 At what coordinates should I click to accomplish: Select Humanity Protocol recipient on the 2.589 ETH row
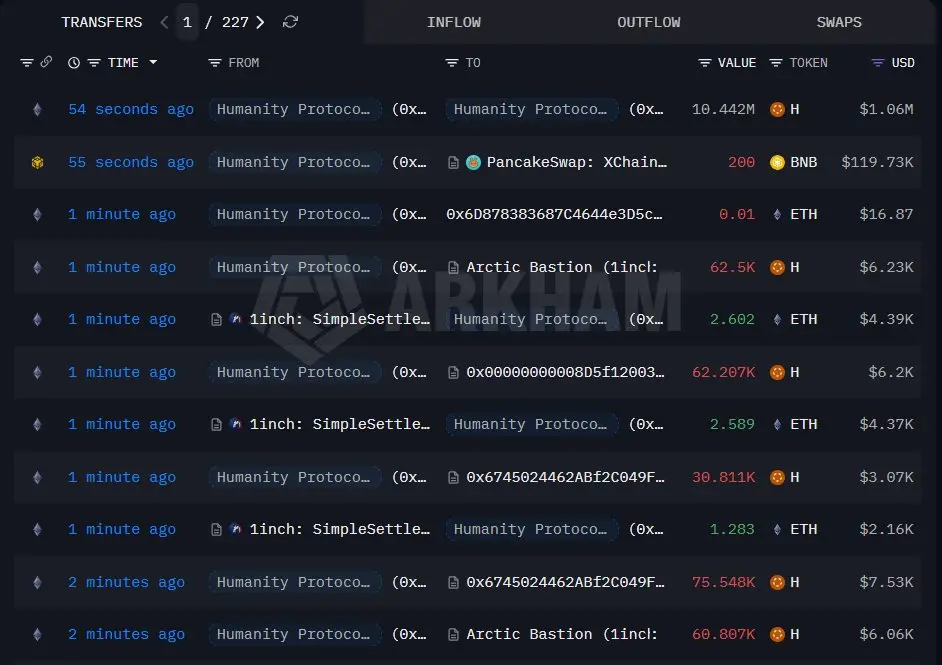click(531, 424)
